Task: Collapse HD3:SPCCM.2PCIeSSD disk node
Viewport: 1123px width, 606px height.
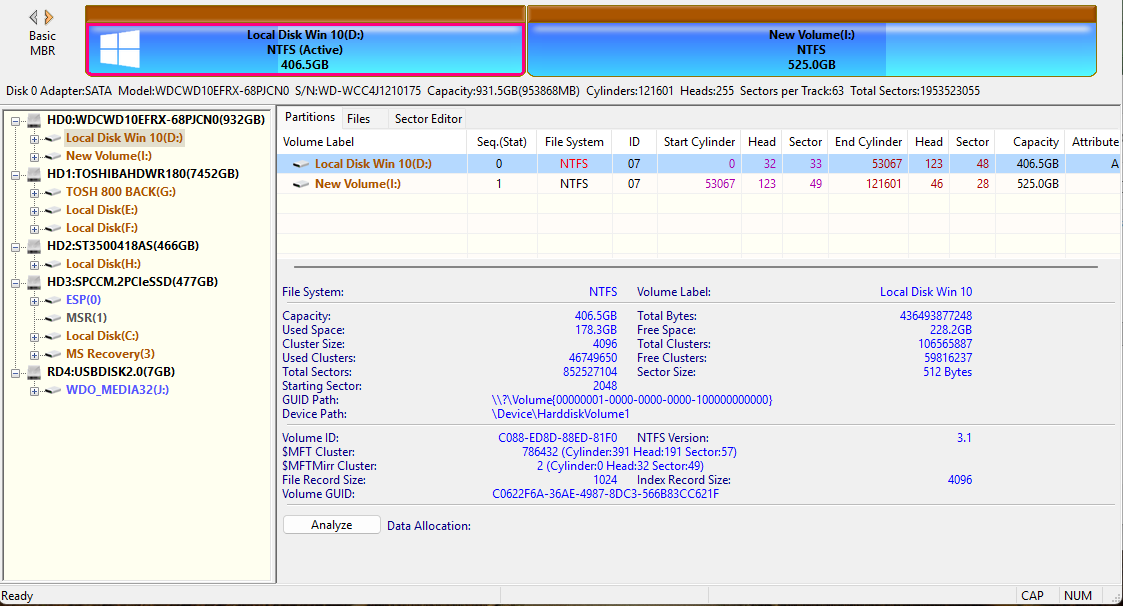Action: coord(15,282)
